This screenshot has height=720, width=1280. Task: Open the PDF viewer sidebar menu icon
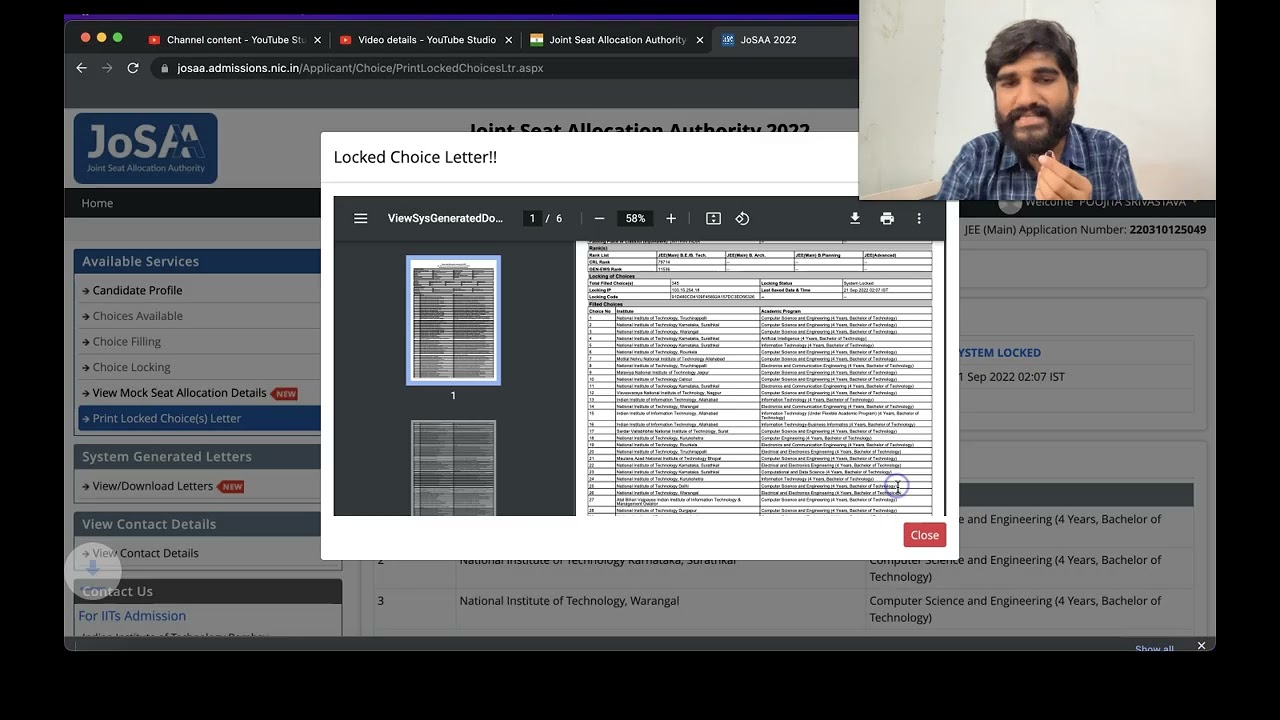[x=361, y=218]
